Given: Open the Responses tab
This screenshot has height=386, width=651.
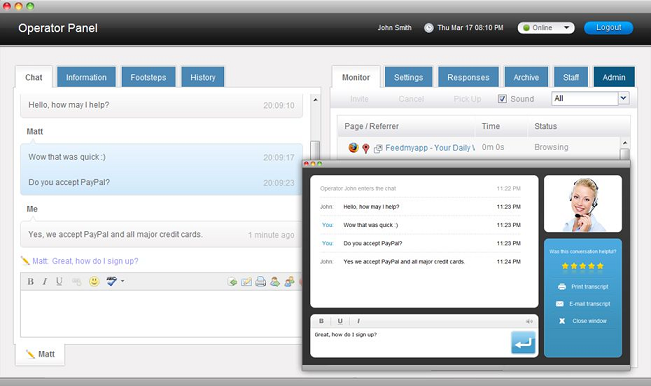Looking at the screenshot, I should [x=468, y=77].
